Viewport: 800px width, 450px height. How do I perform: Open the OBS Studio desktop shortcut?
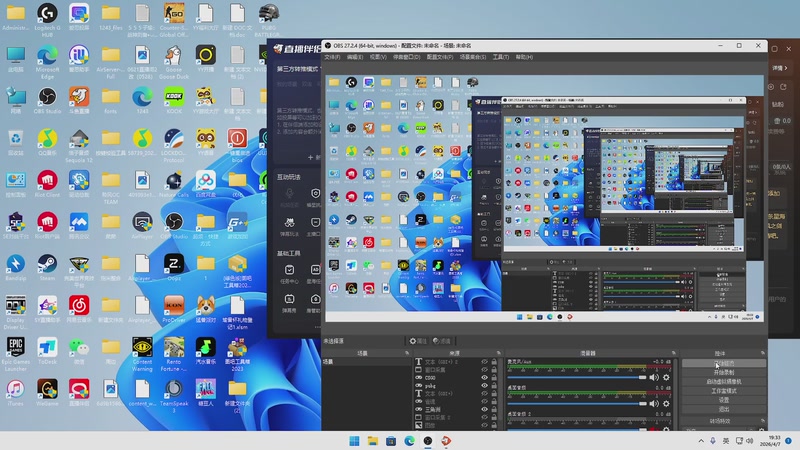pos(47,98)
